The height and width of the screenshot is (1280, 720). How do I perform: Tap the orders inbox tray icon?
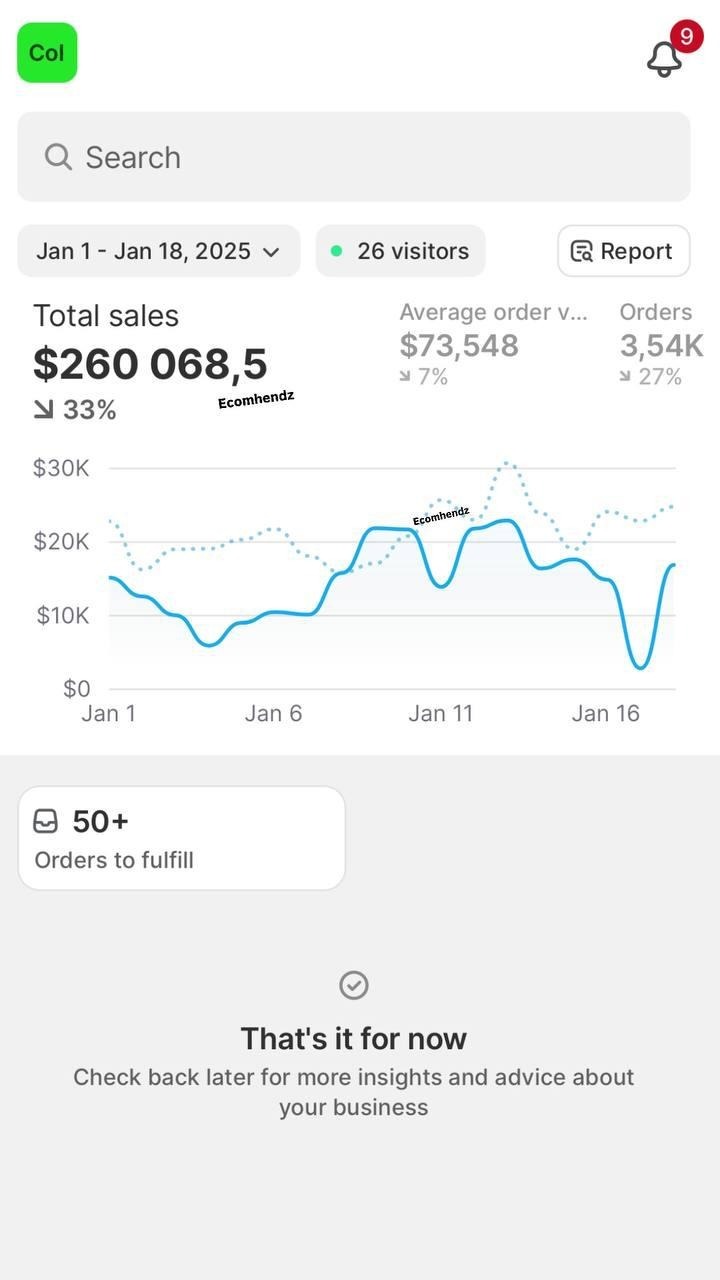point(46,821)
